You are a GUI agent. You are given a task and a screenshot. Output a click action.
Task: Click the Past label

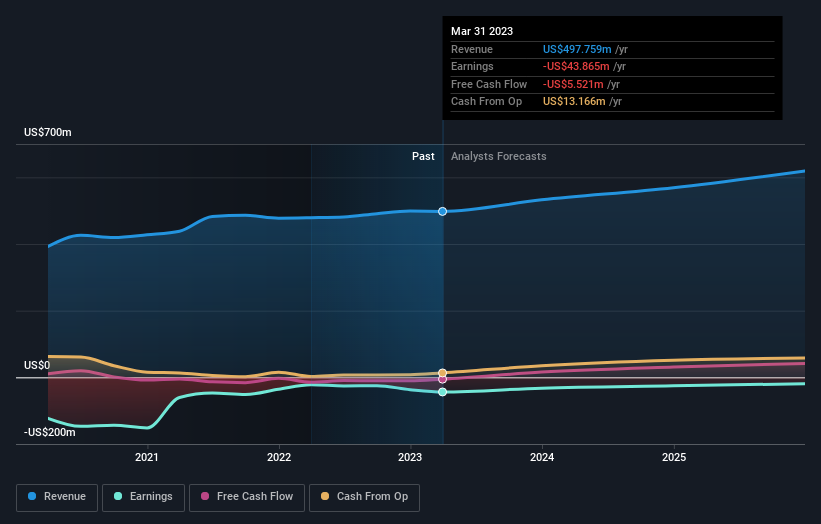423,157
